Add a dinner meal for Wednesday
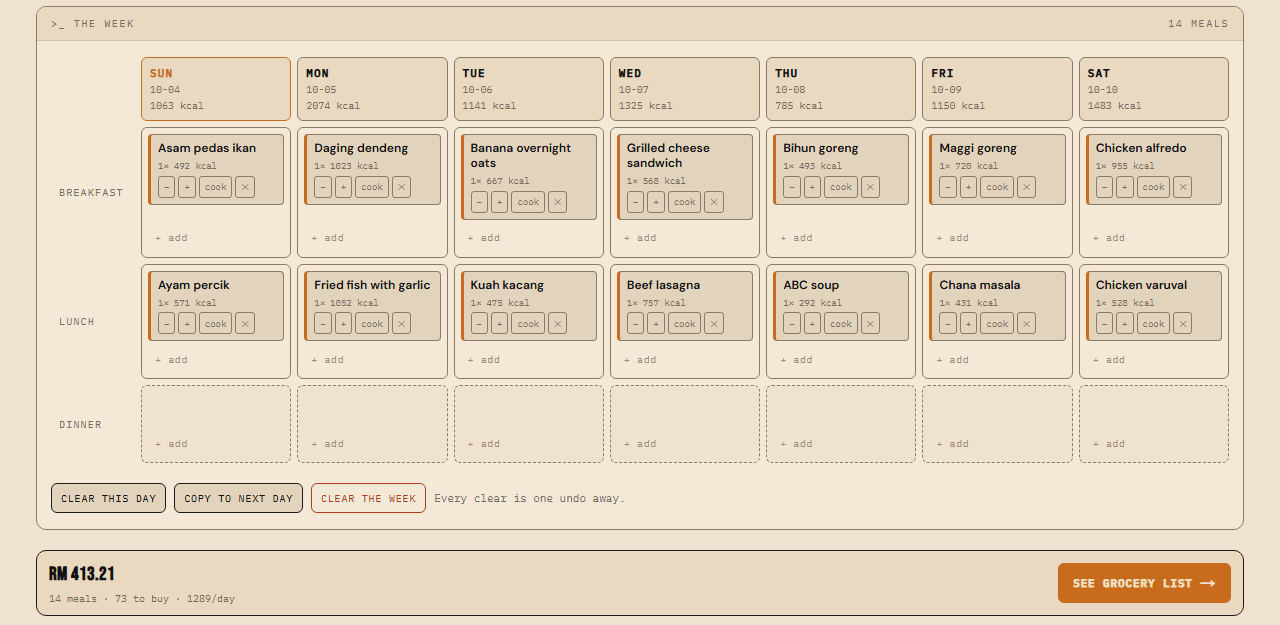The image size is (1280, 625). point(640,444)
